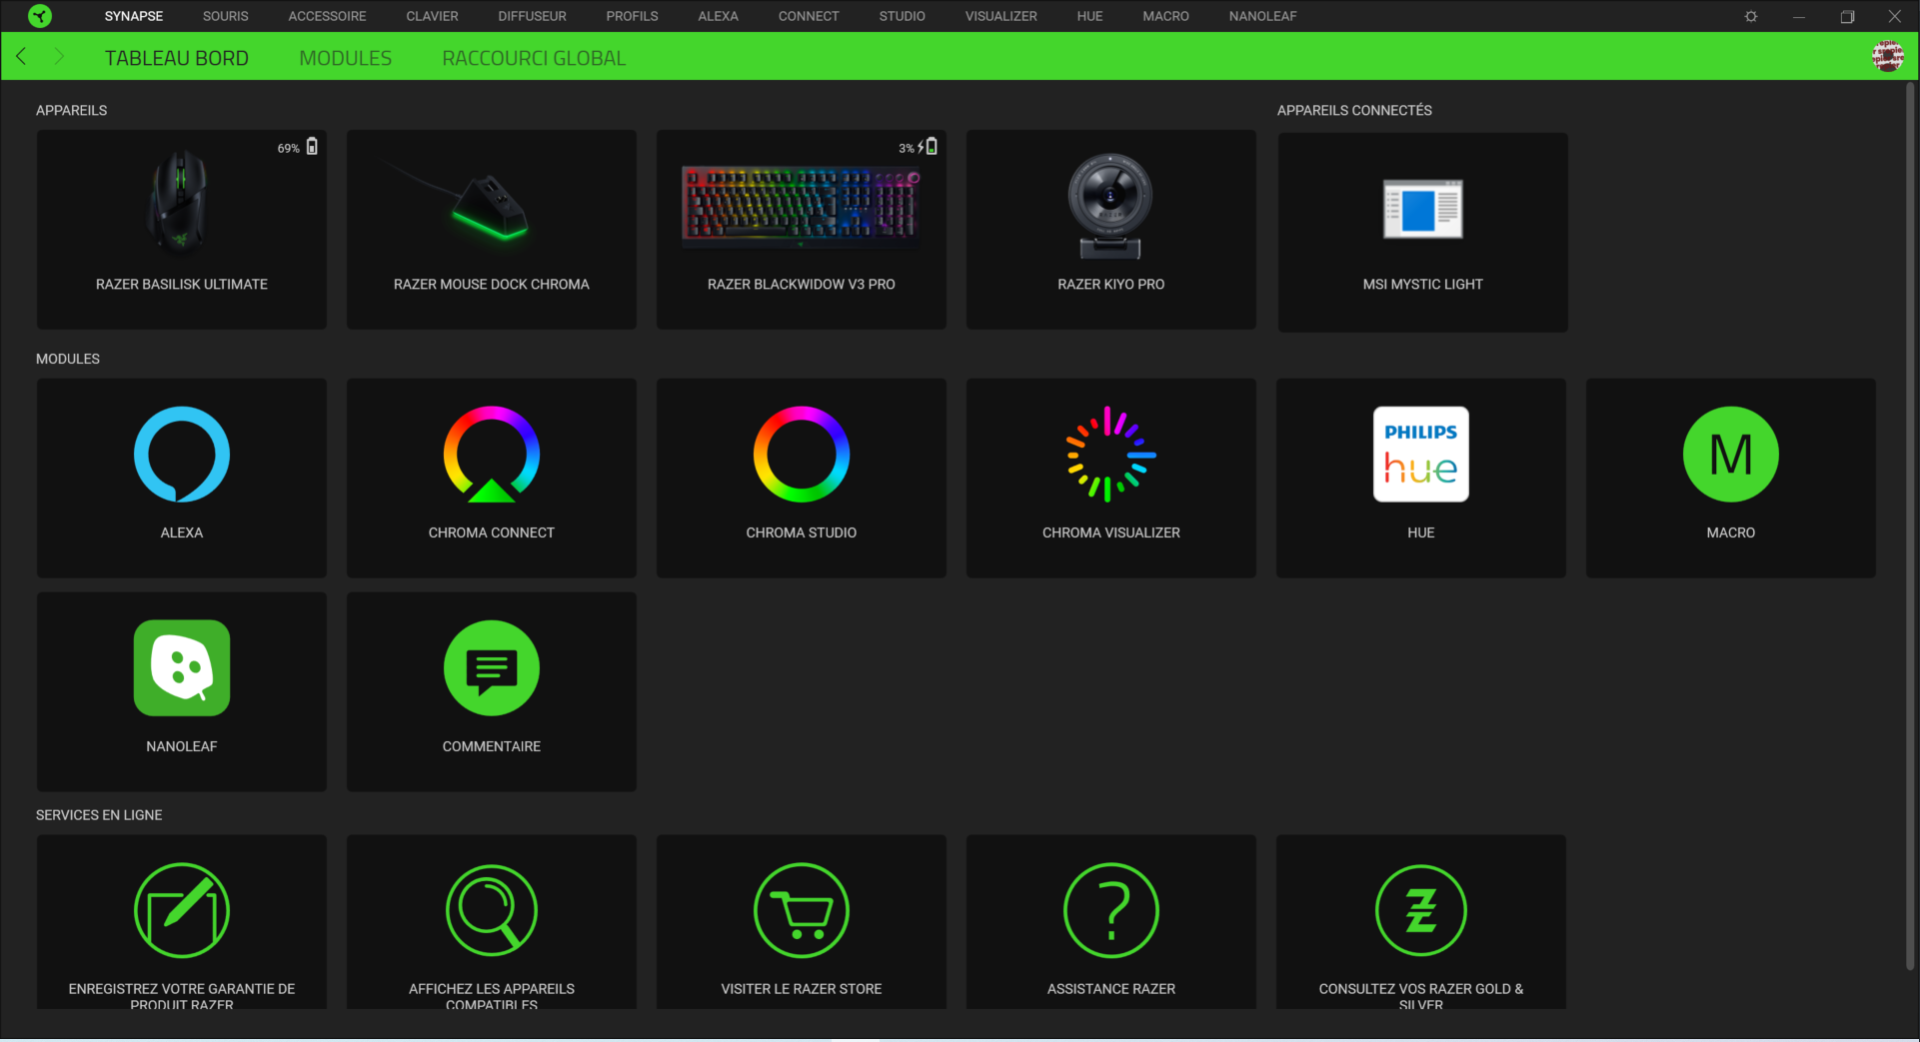The height and width of the screenshot is (1042, 1920).
Task: Open the Razer Kiyo Pro webcam
Action: point(1111,229)
